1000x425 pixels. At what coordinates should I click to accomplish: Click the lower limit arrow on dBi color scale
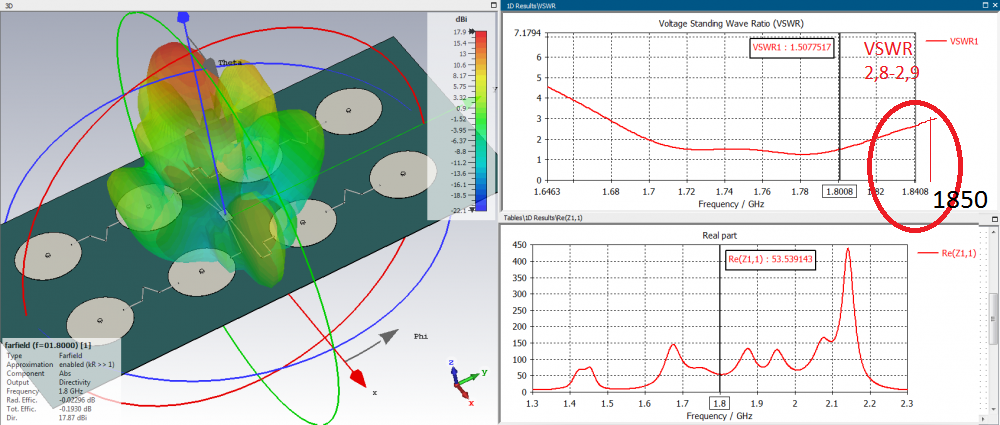pyautogui.click(x=472, y=209)
